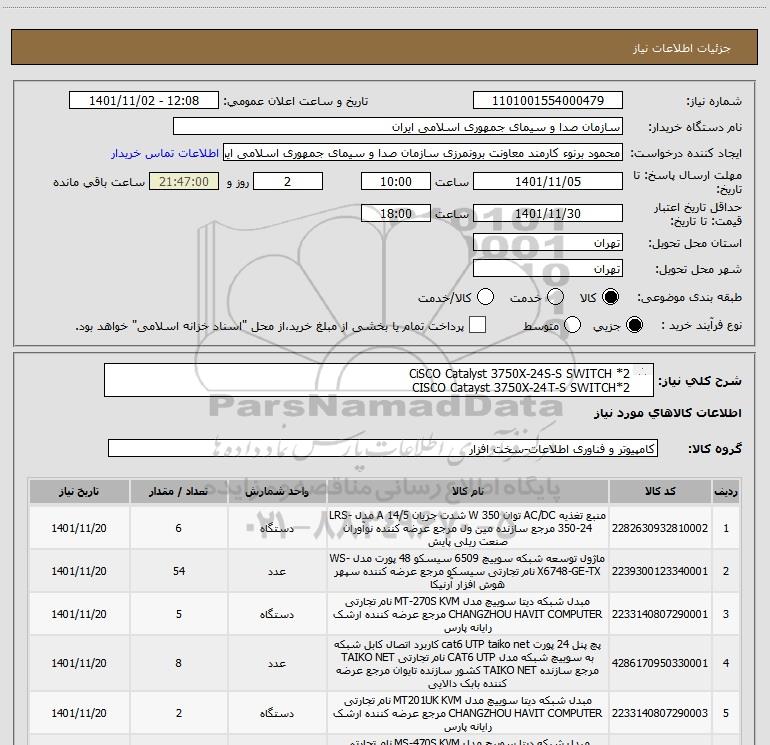Click the WS-X6748-GE-TX module item name
This screenshot has width=770, height=745.
coord(468,571)
